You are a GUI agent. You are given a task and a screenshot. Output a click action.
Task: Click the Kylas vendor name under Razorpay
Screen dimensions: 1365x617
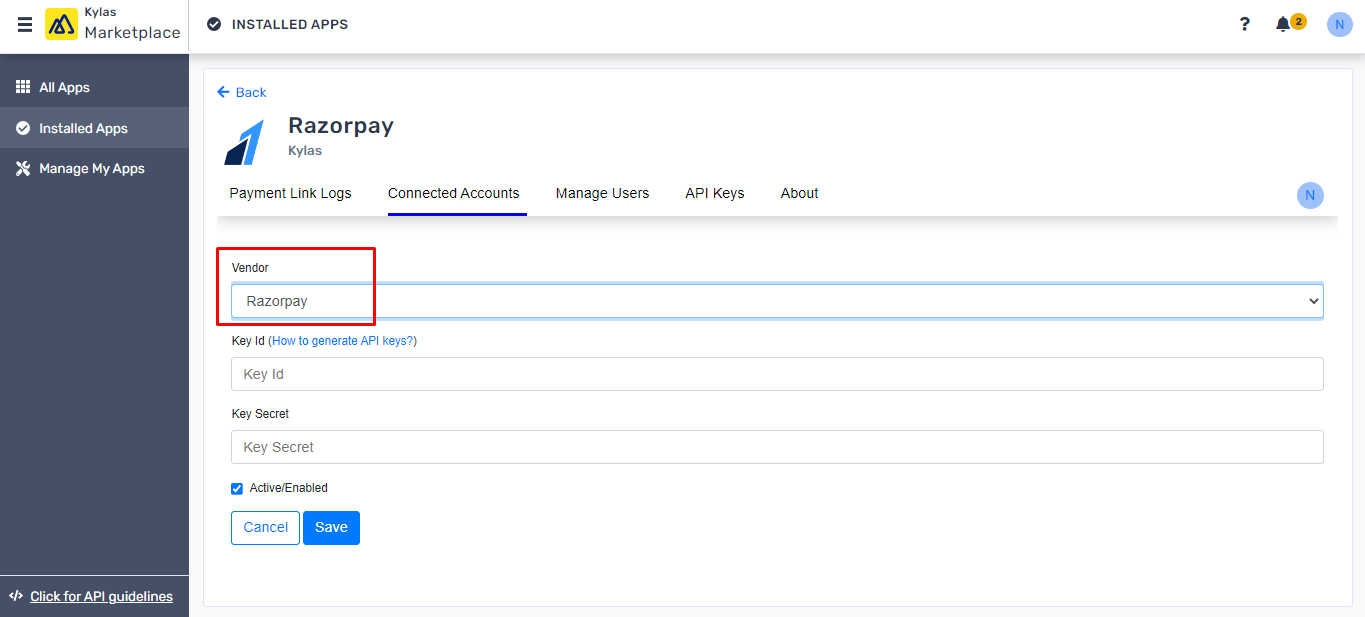305,151
